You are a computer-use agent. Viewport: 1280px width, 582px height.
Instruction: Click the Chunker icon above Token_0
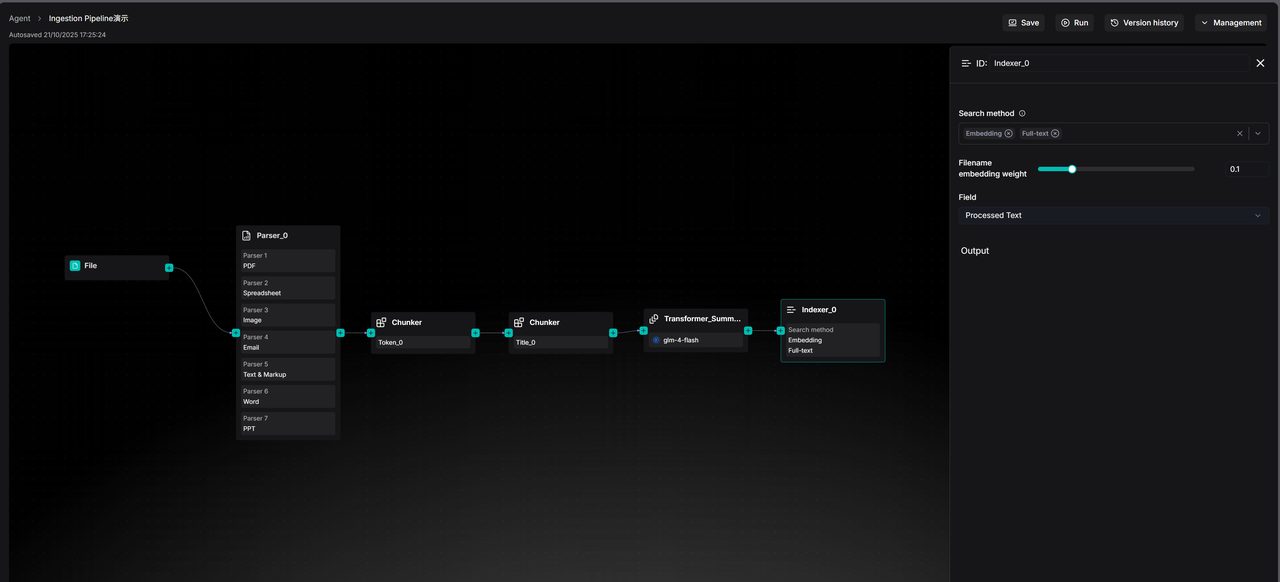click(381, 323)
